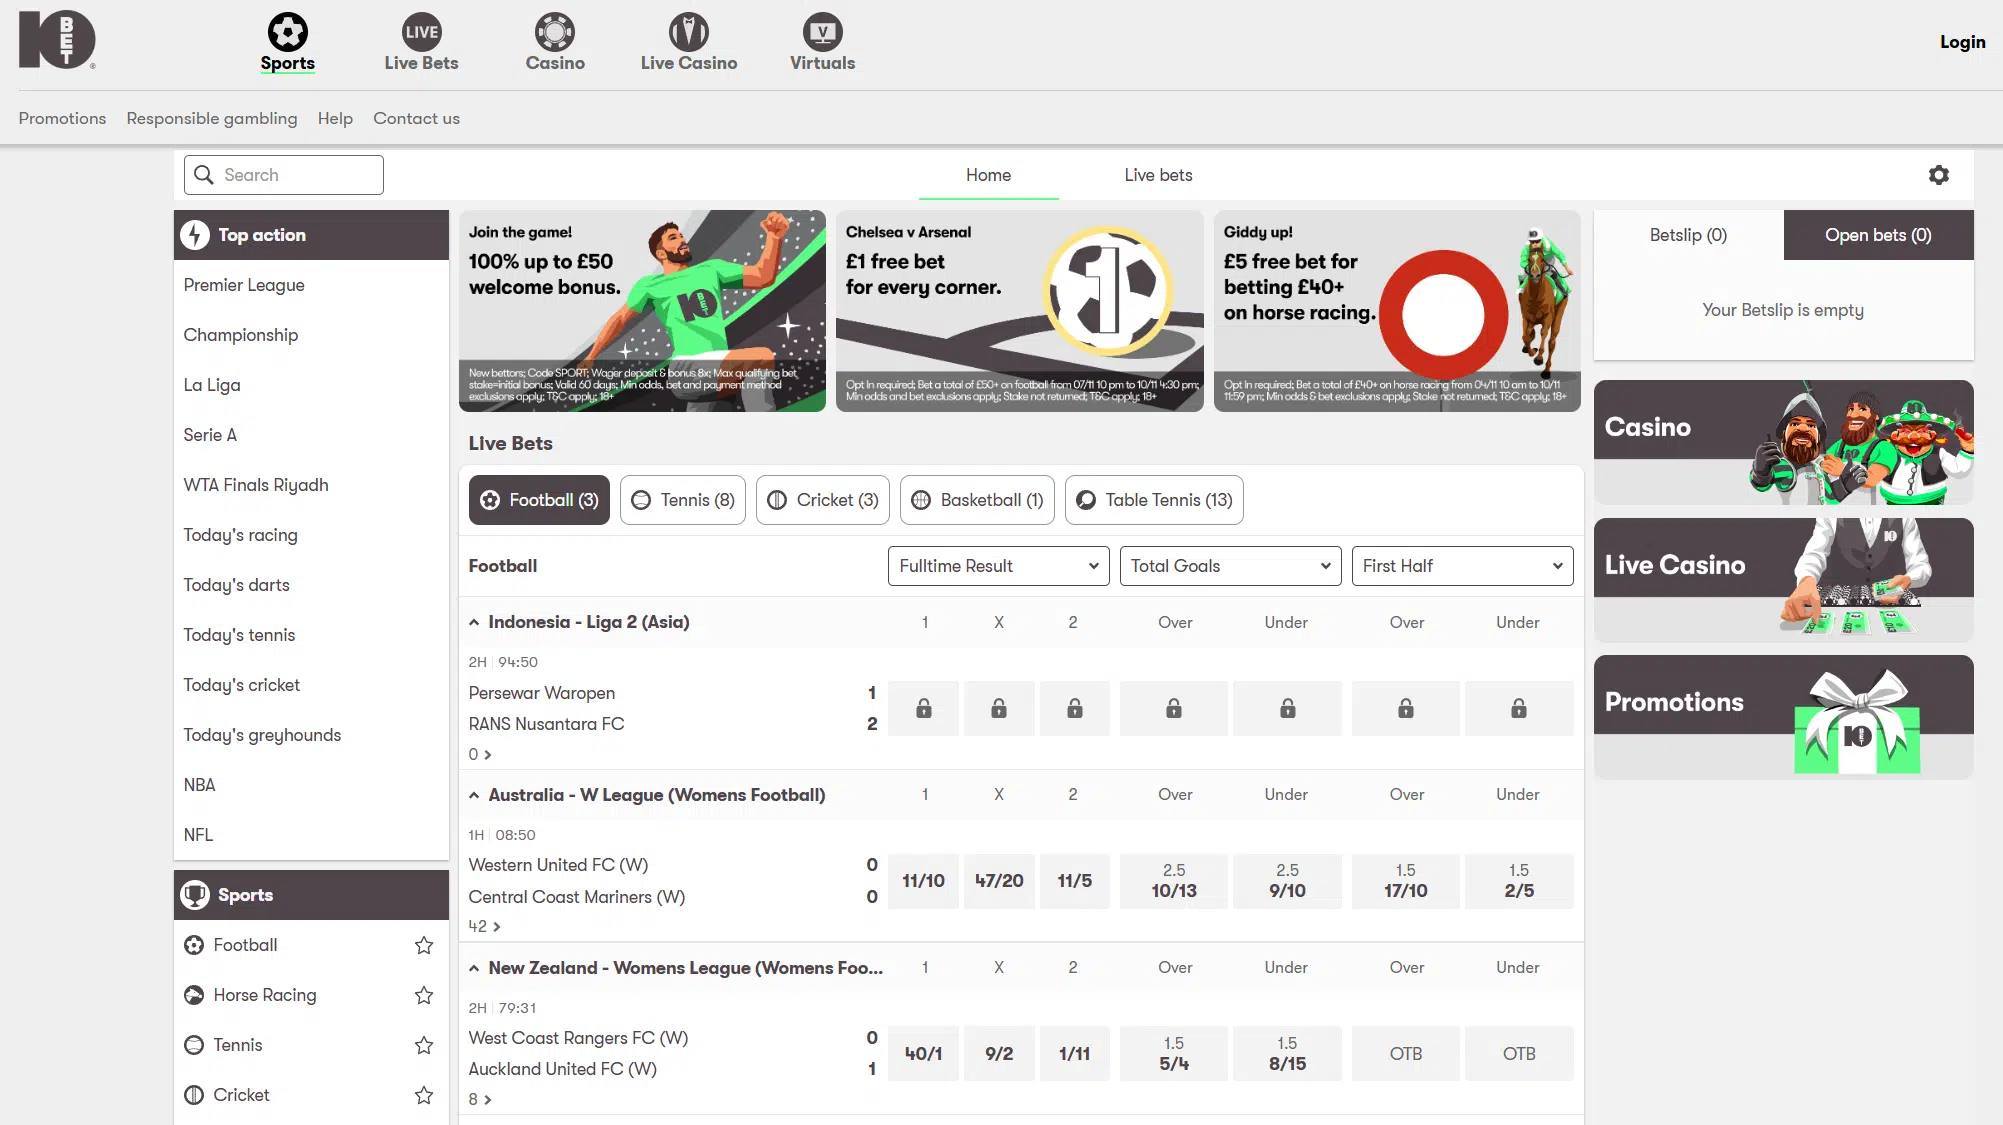Viewport: 2003px width, 1125px height.
Task: Open the Virtuals icon
Action: pos(823,32)
